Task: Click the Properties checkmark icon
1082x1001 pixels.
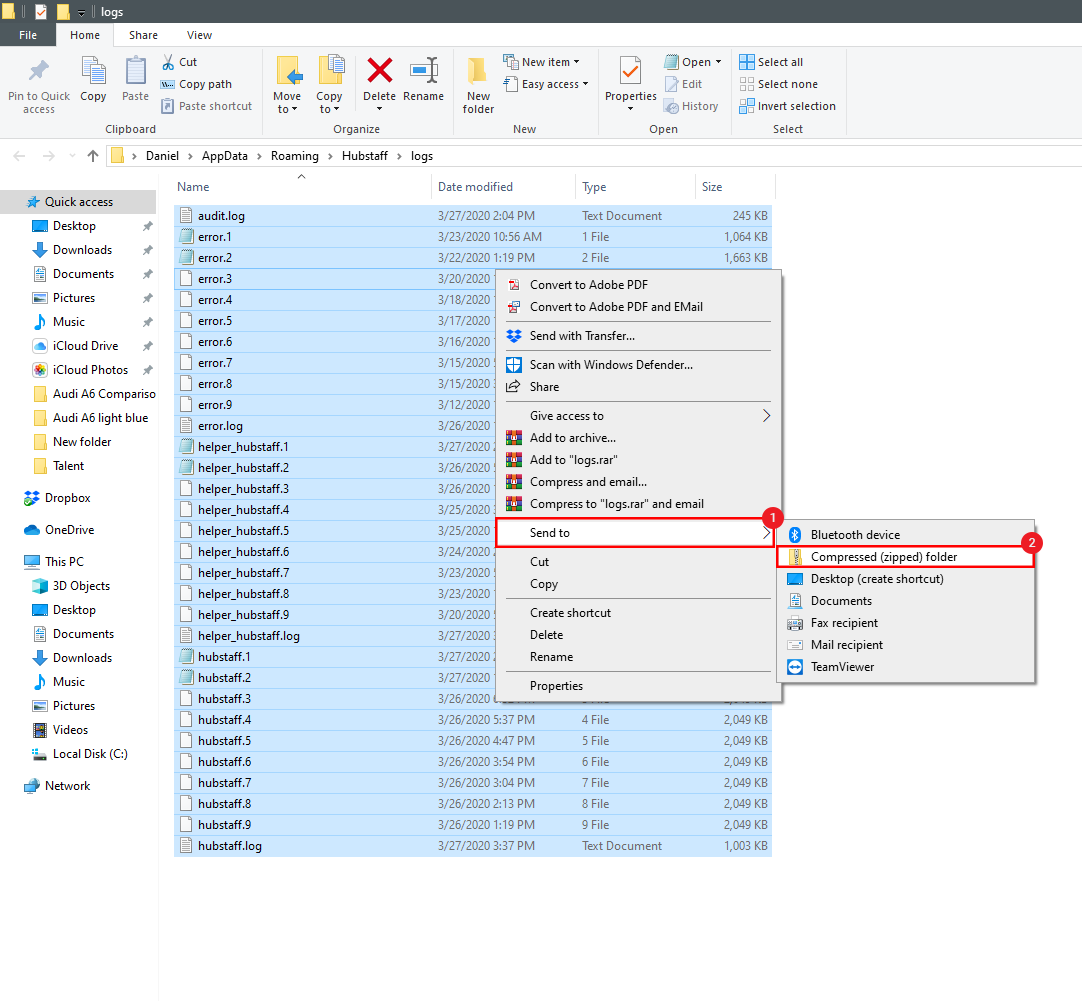Action: (630, 70)
